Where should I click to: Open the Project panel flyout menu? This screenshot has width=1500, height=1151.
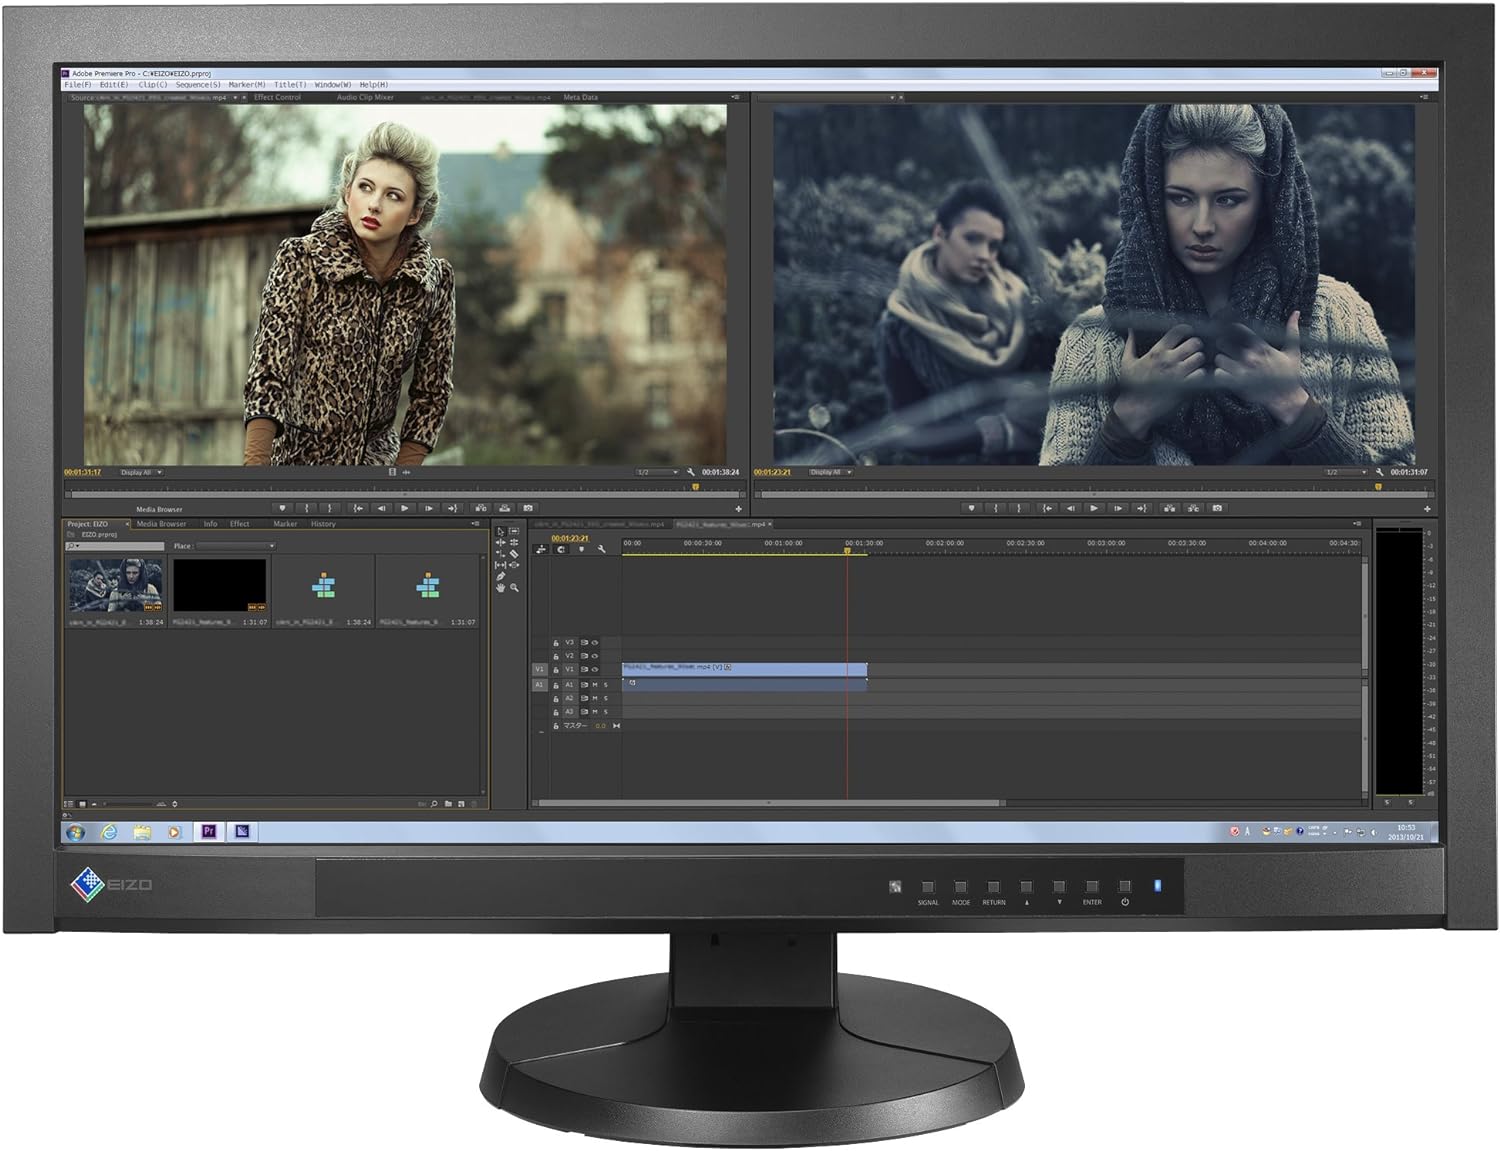476,524
